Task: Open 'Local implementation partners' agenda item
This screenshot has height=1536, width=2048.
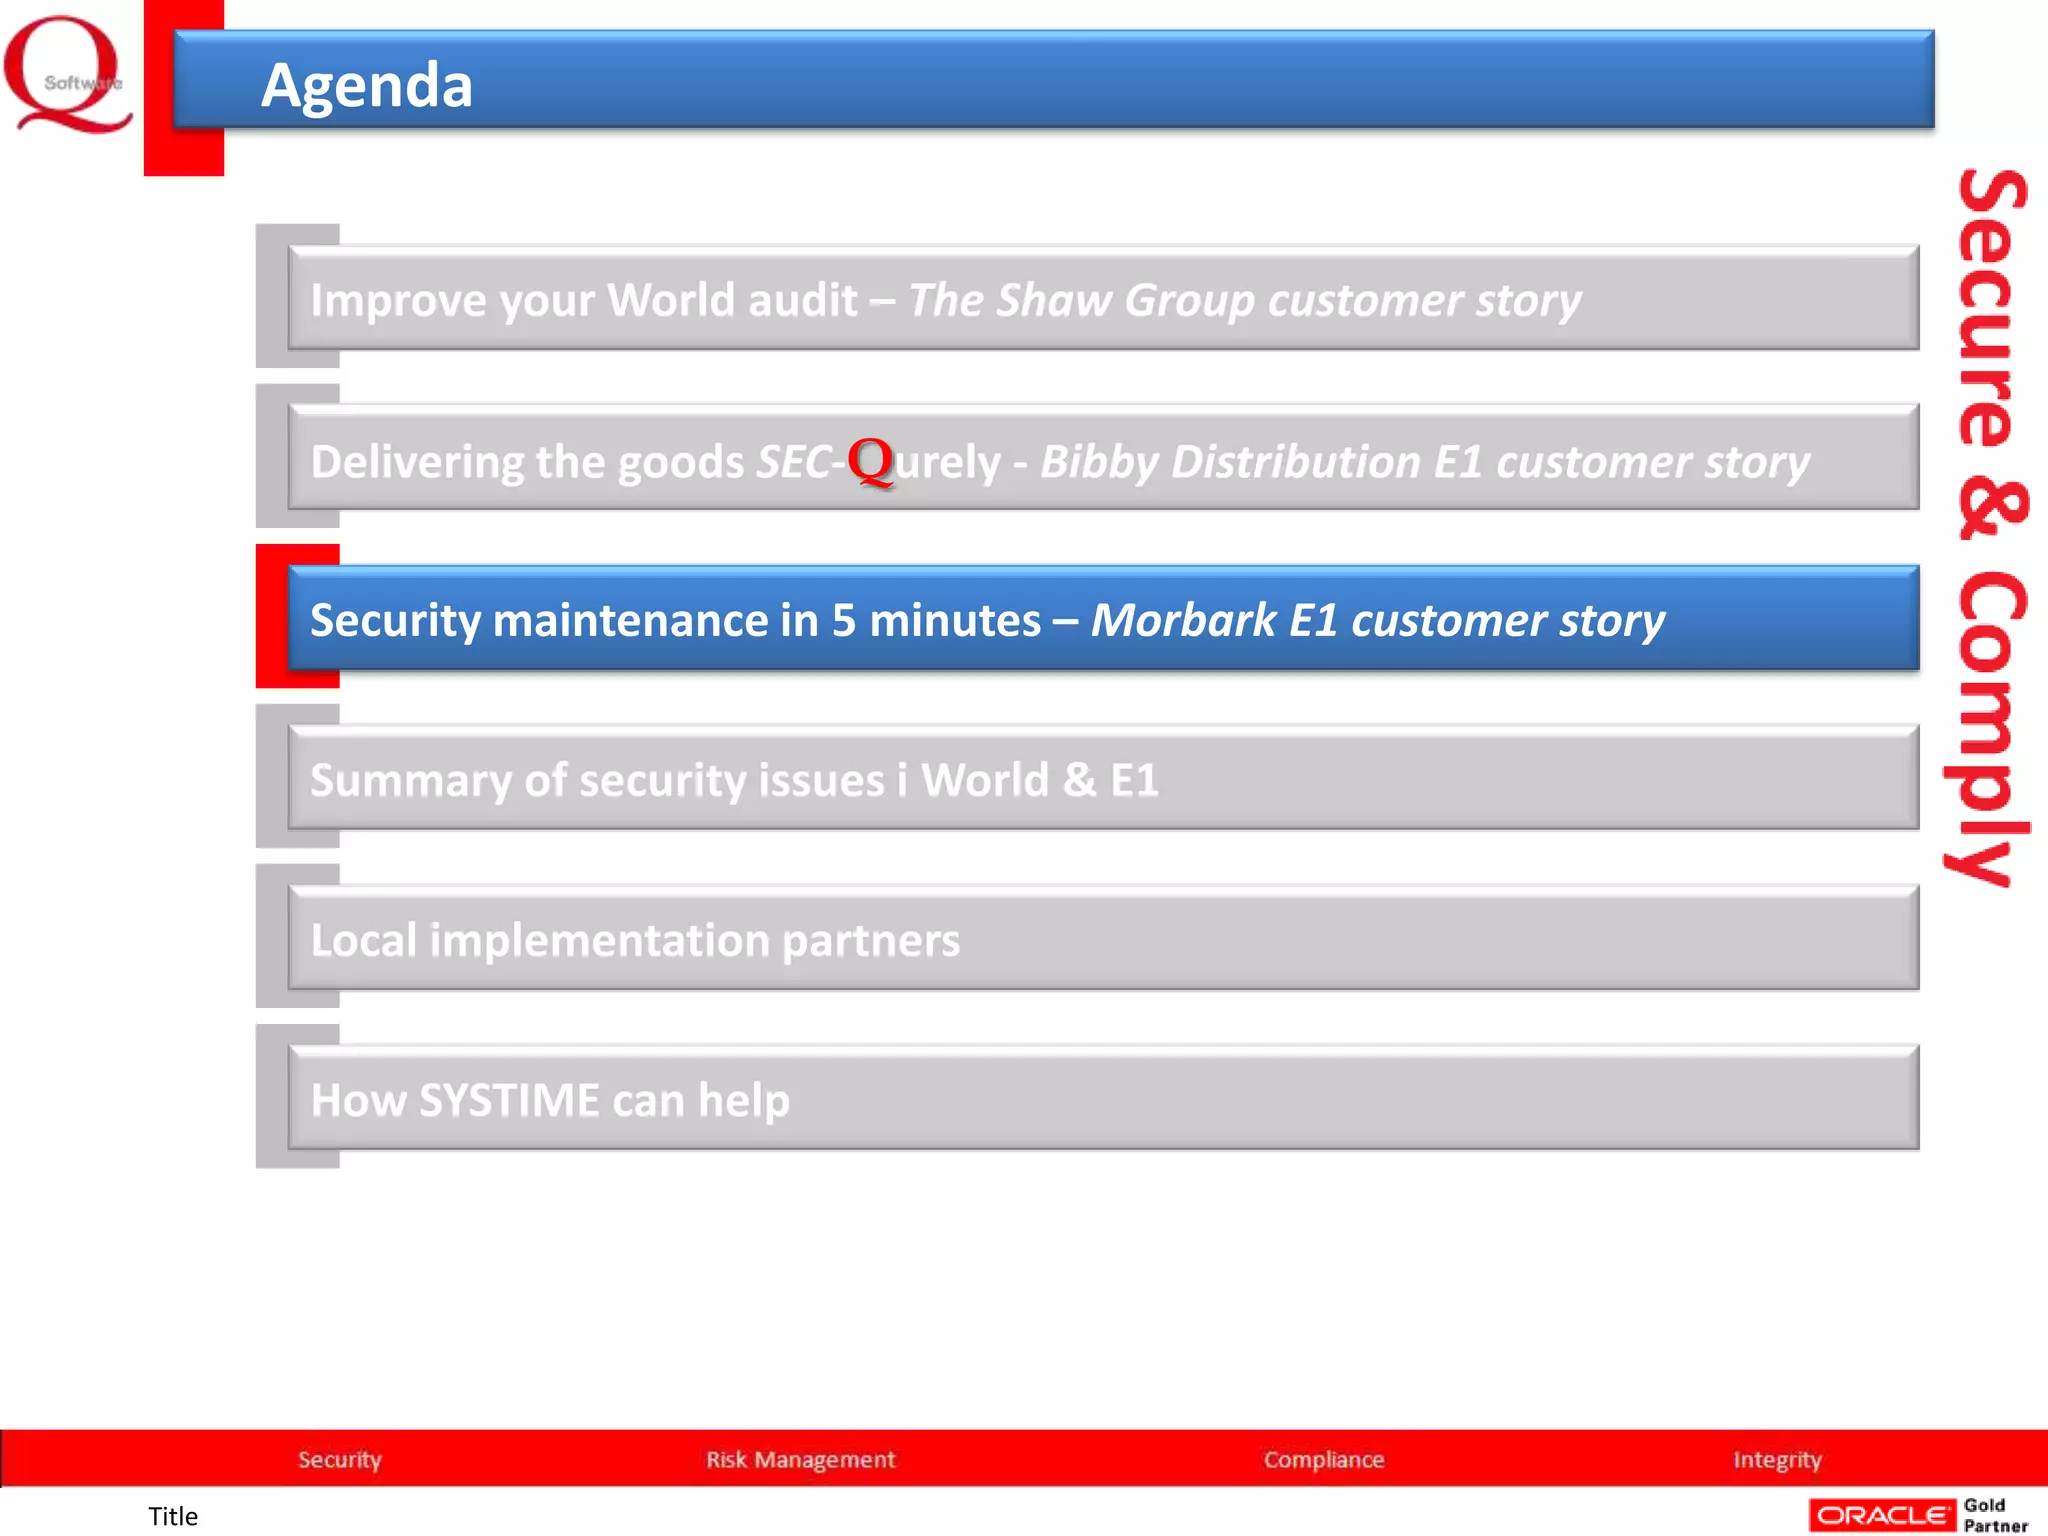Action: pos(1103,938)
